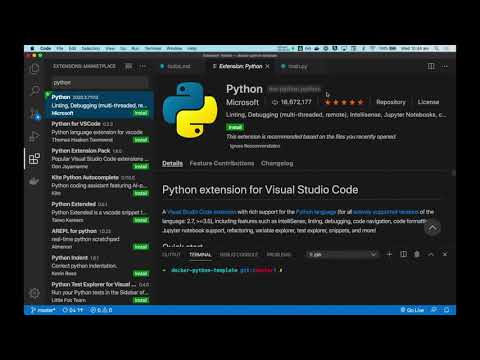Click the scroll-to-top round arrow button
Image resolution: width=480 pixels, height=360 pixels.
tap(432, 228)
